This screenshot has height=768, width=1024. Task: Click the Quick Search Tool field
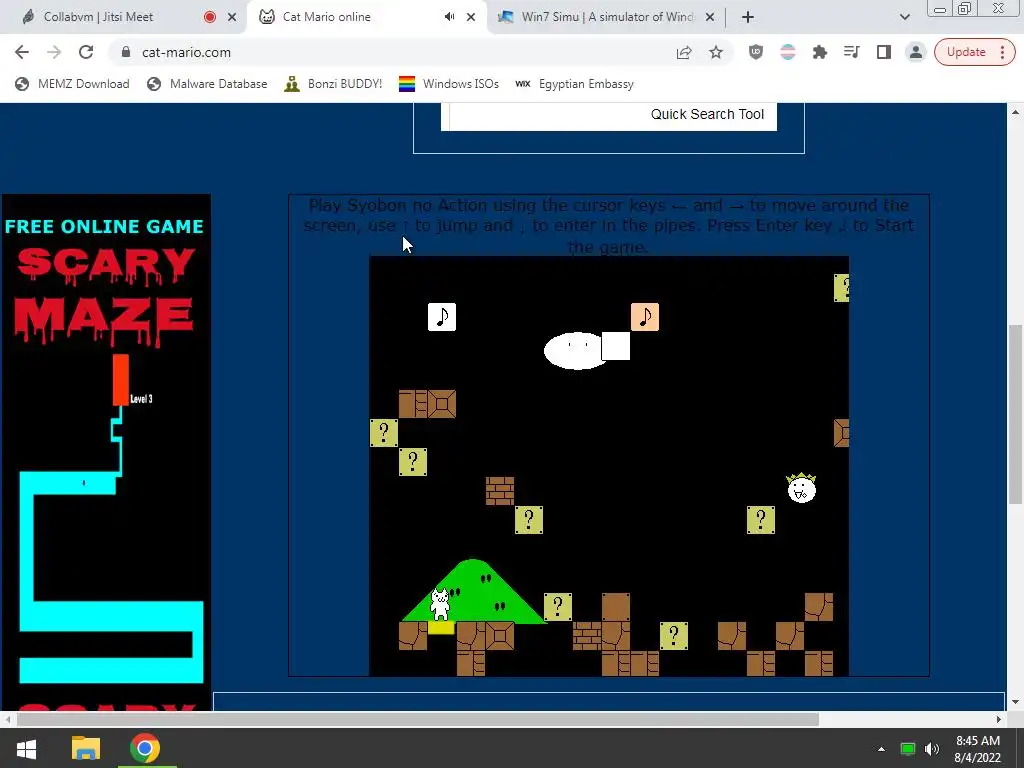click(609, 116)
